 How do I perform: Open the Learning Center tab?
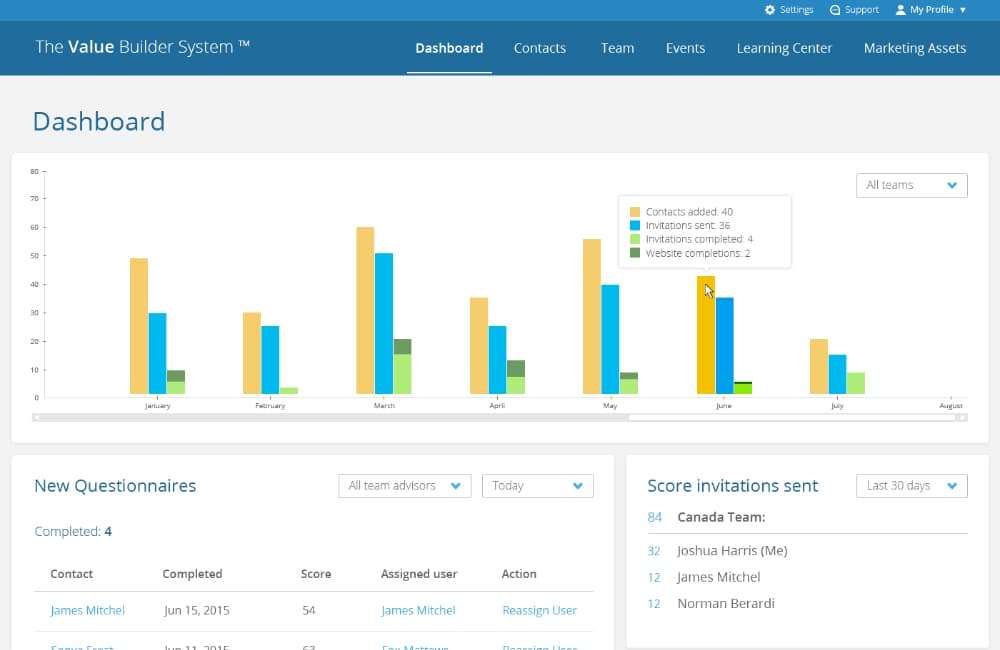pos(784,48)
